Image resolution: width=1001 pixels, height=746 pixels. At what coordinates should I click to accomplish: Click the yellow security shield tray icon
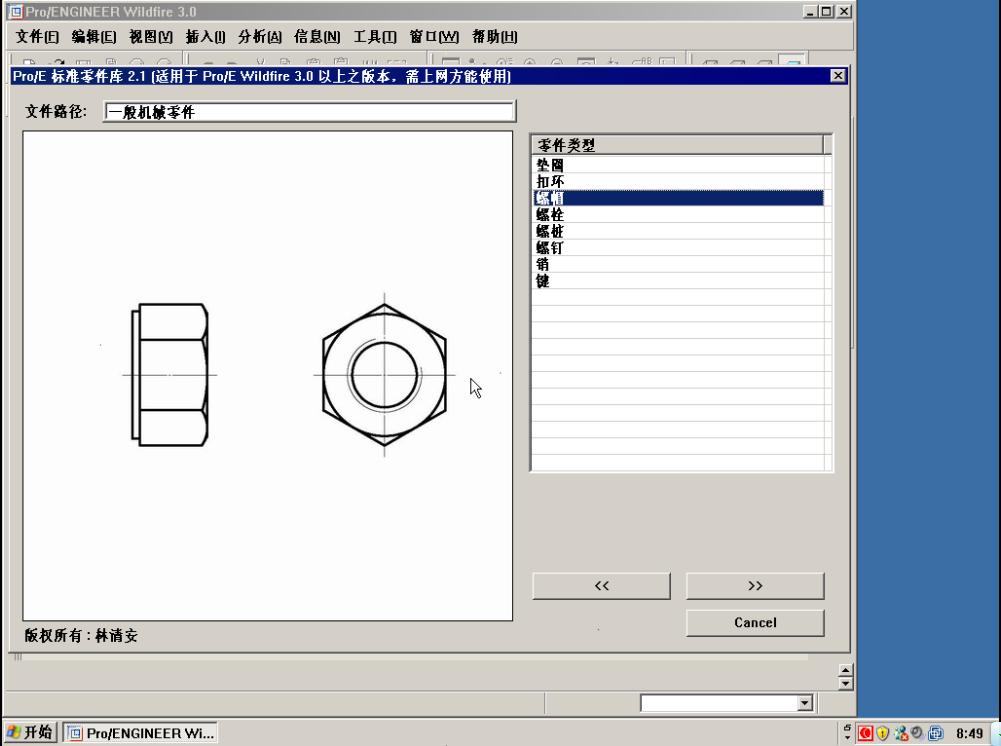[x=883, y=733]
